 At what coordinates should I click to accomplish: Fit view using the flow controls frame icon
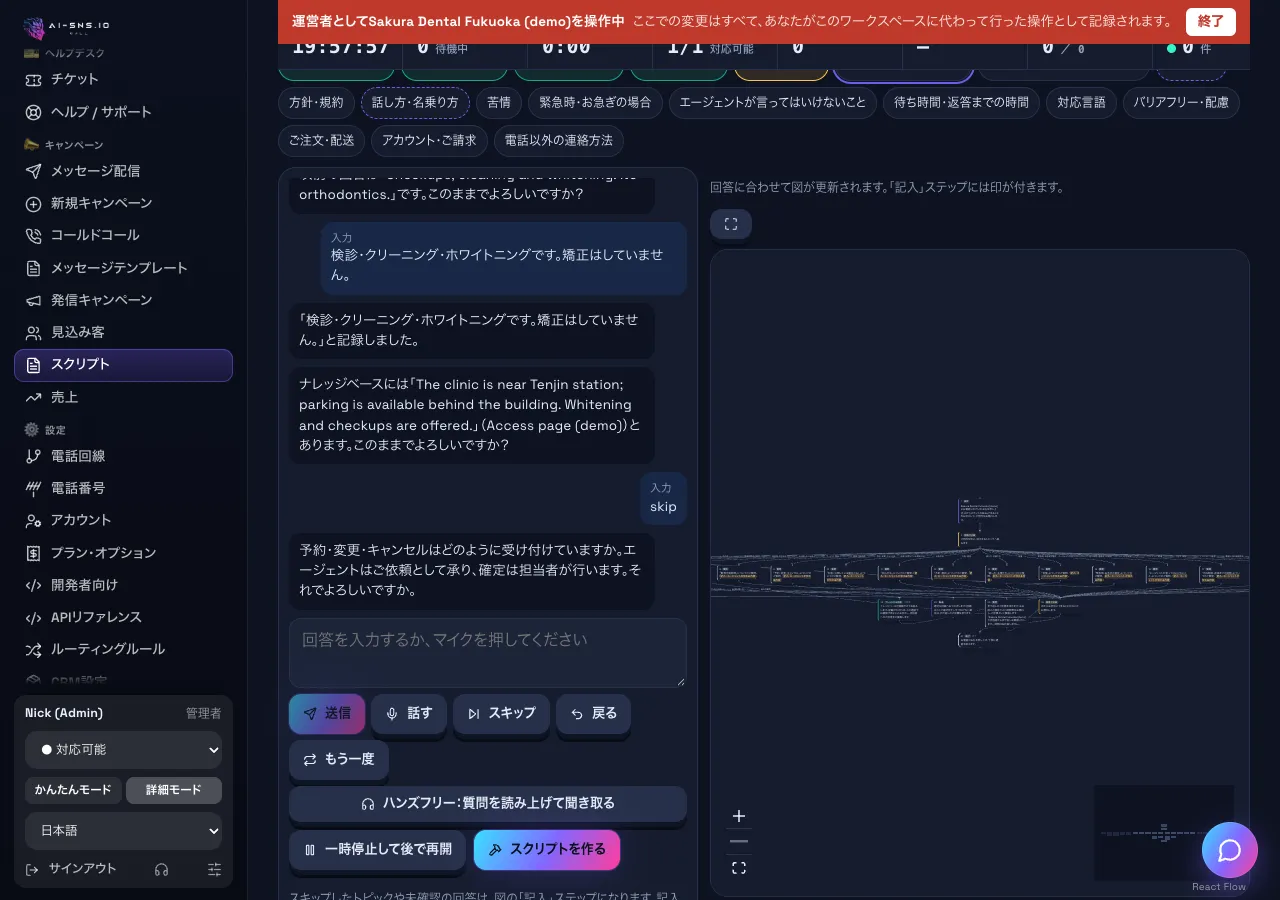point(739,868)
